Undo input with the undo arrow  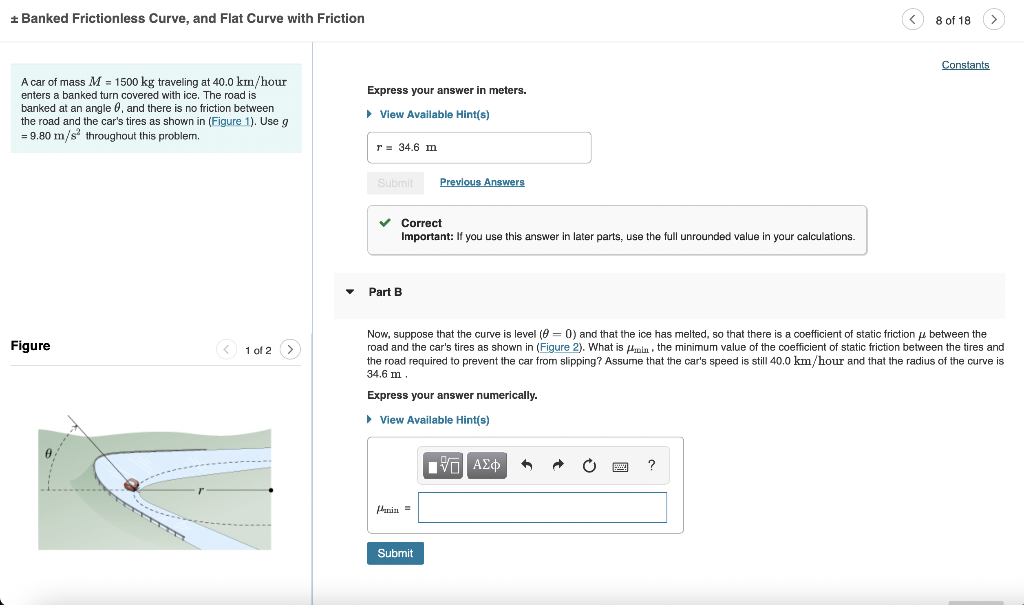coord(527,464)
